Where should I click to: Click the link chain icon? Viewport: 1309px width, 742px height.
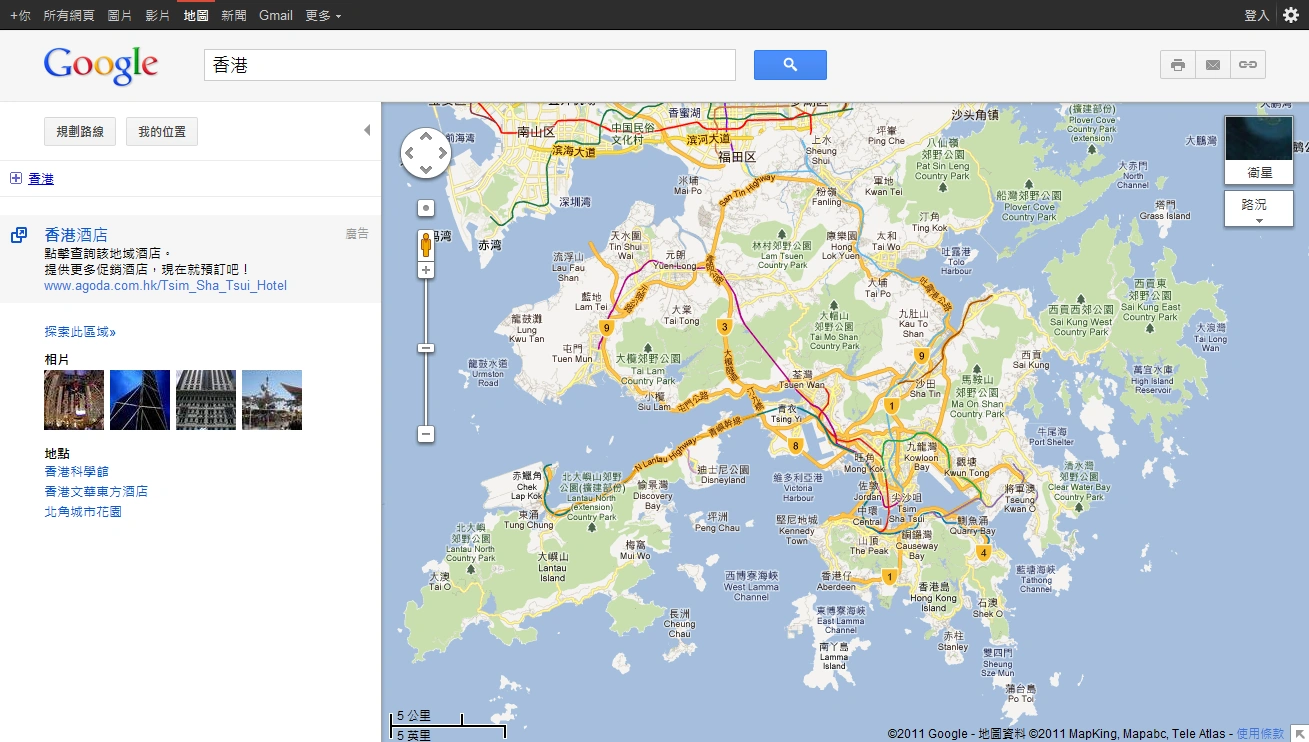point(1248,65)
